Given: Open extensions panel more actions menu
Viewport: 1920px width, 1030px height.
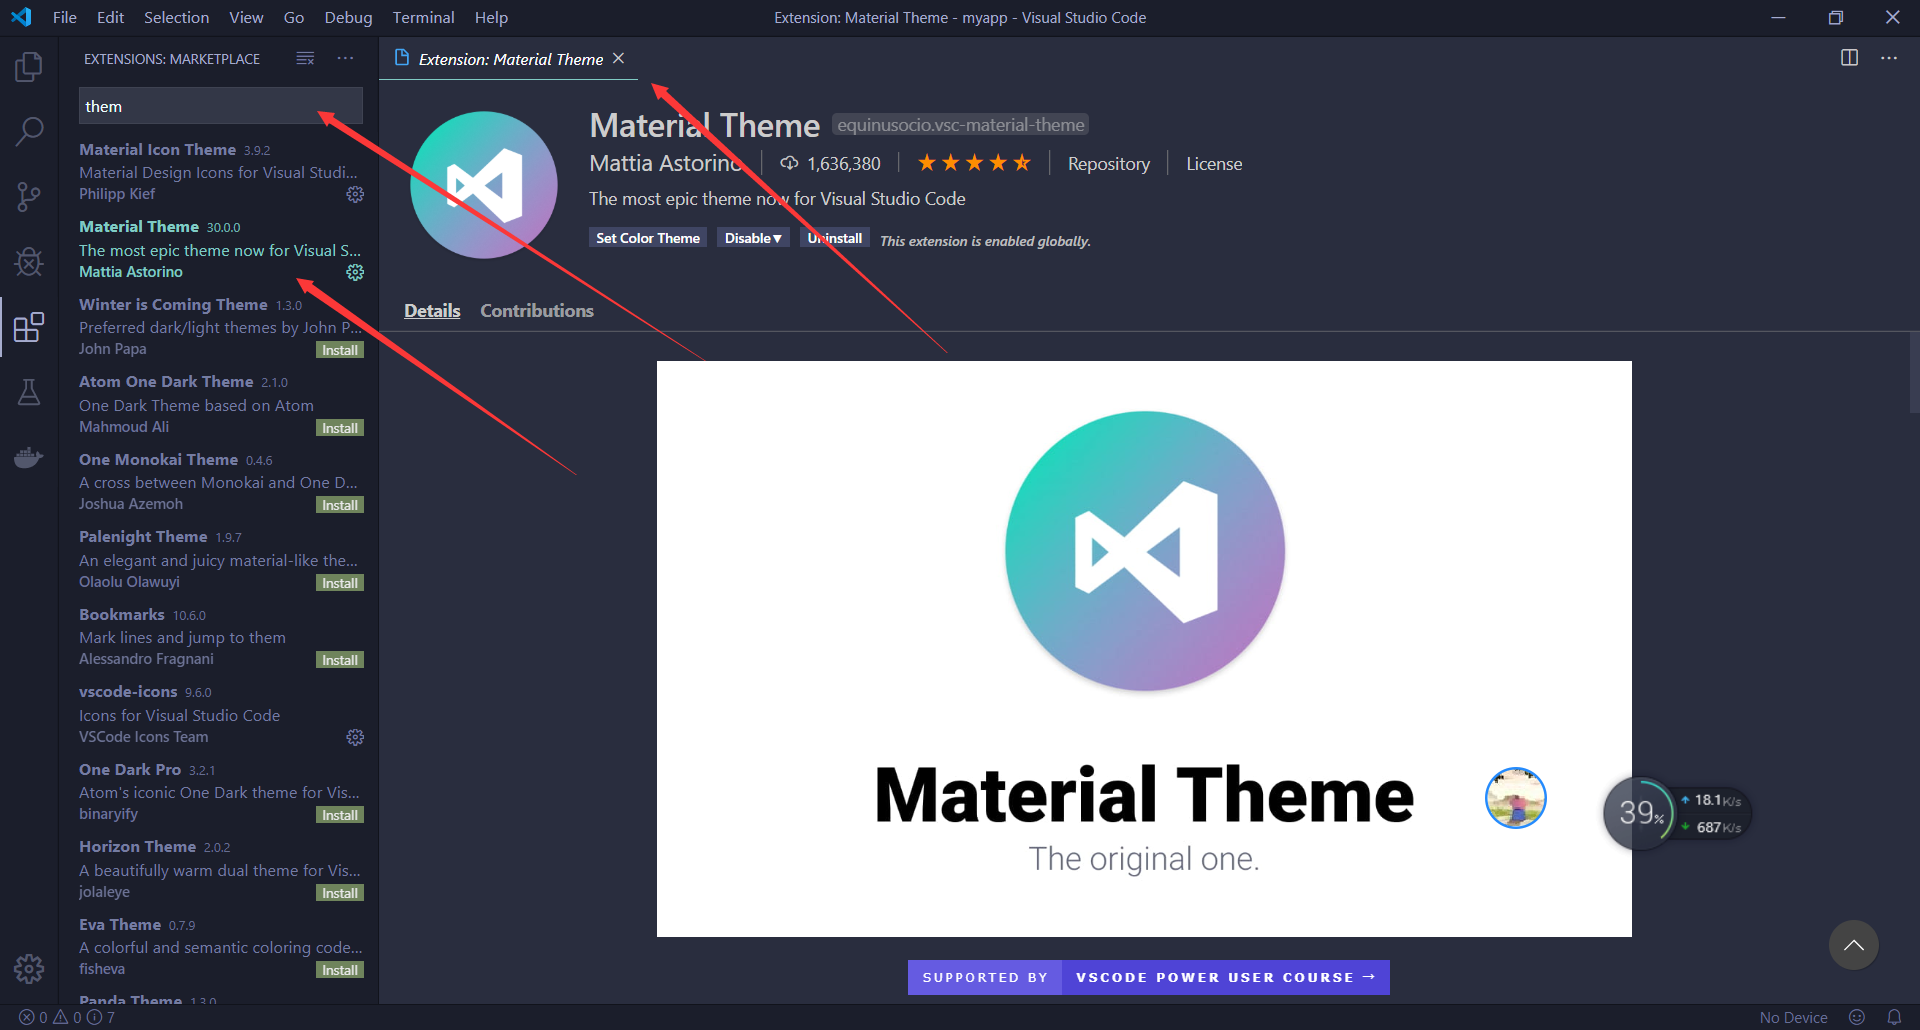Looking at the screenshot, I should coord(345,58).
